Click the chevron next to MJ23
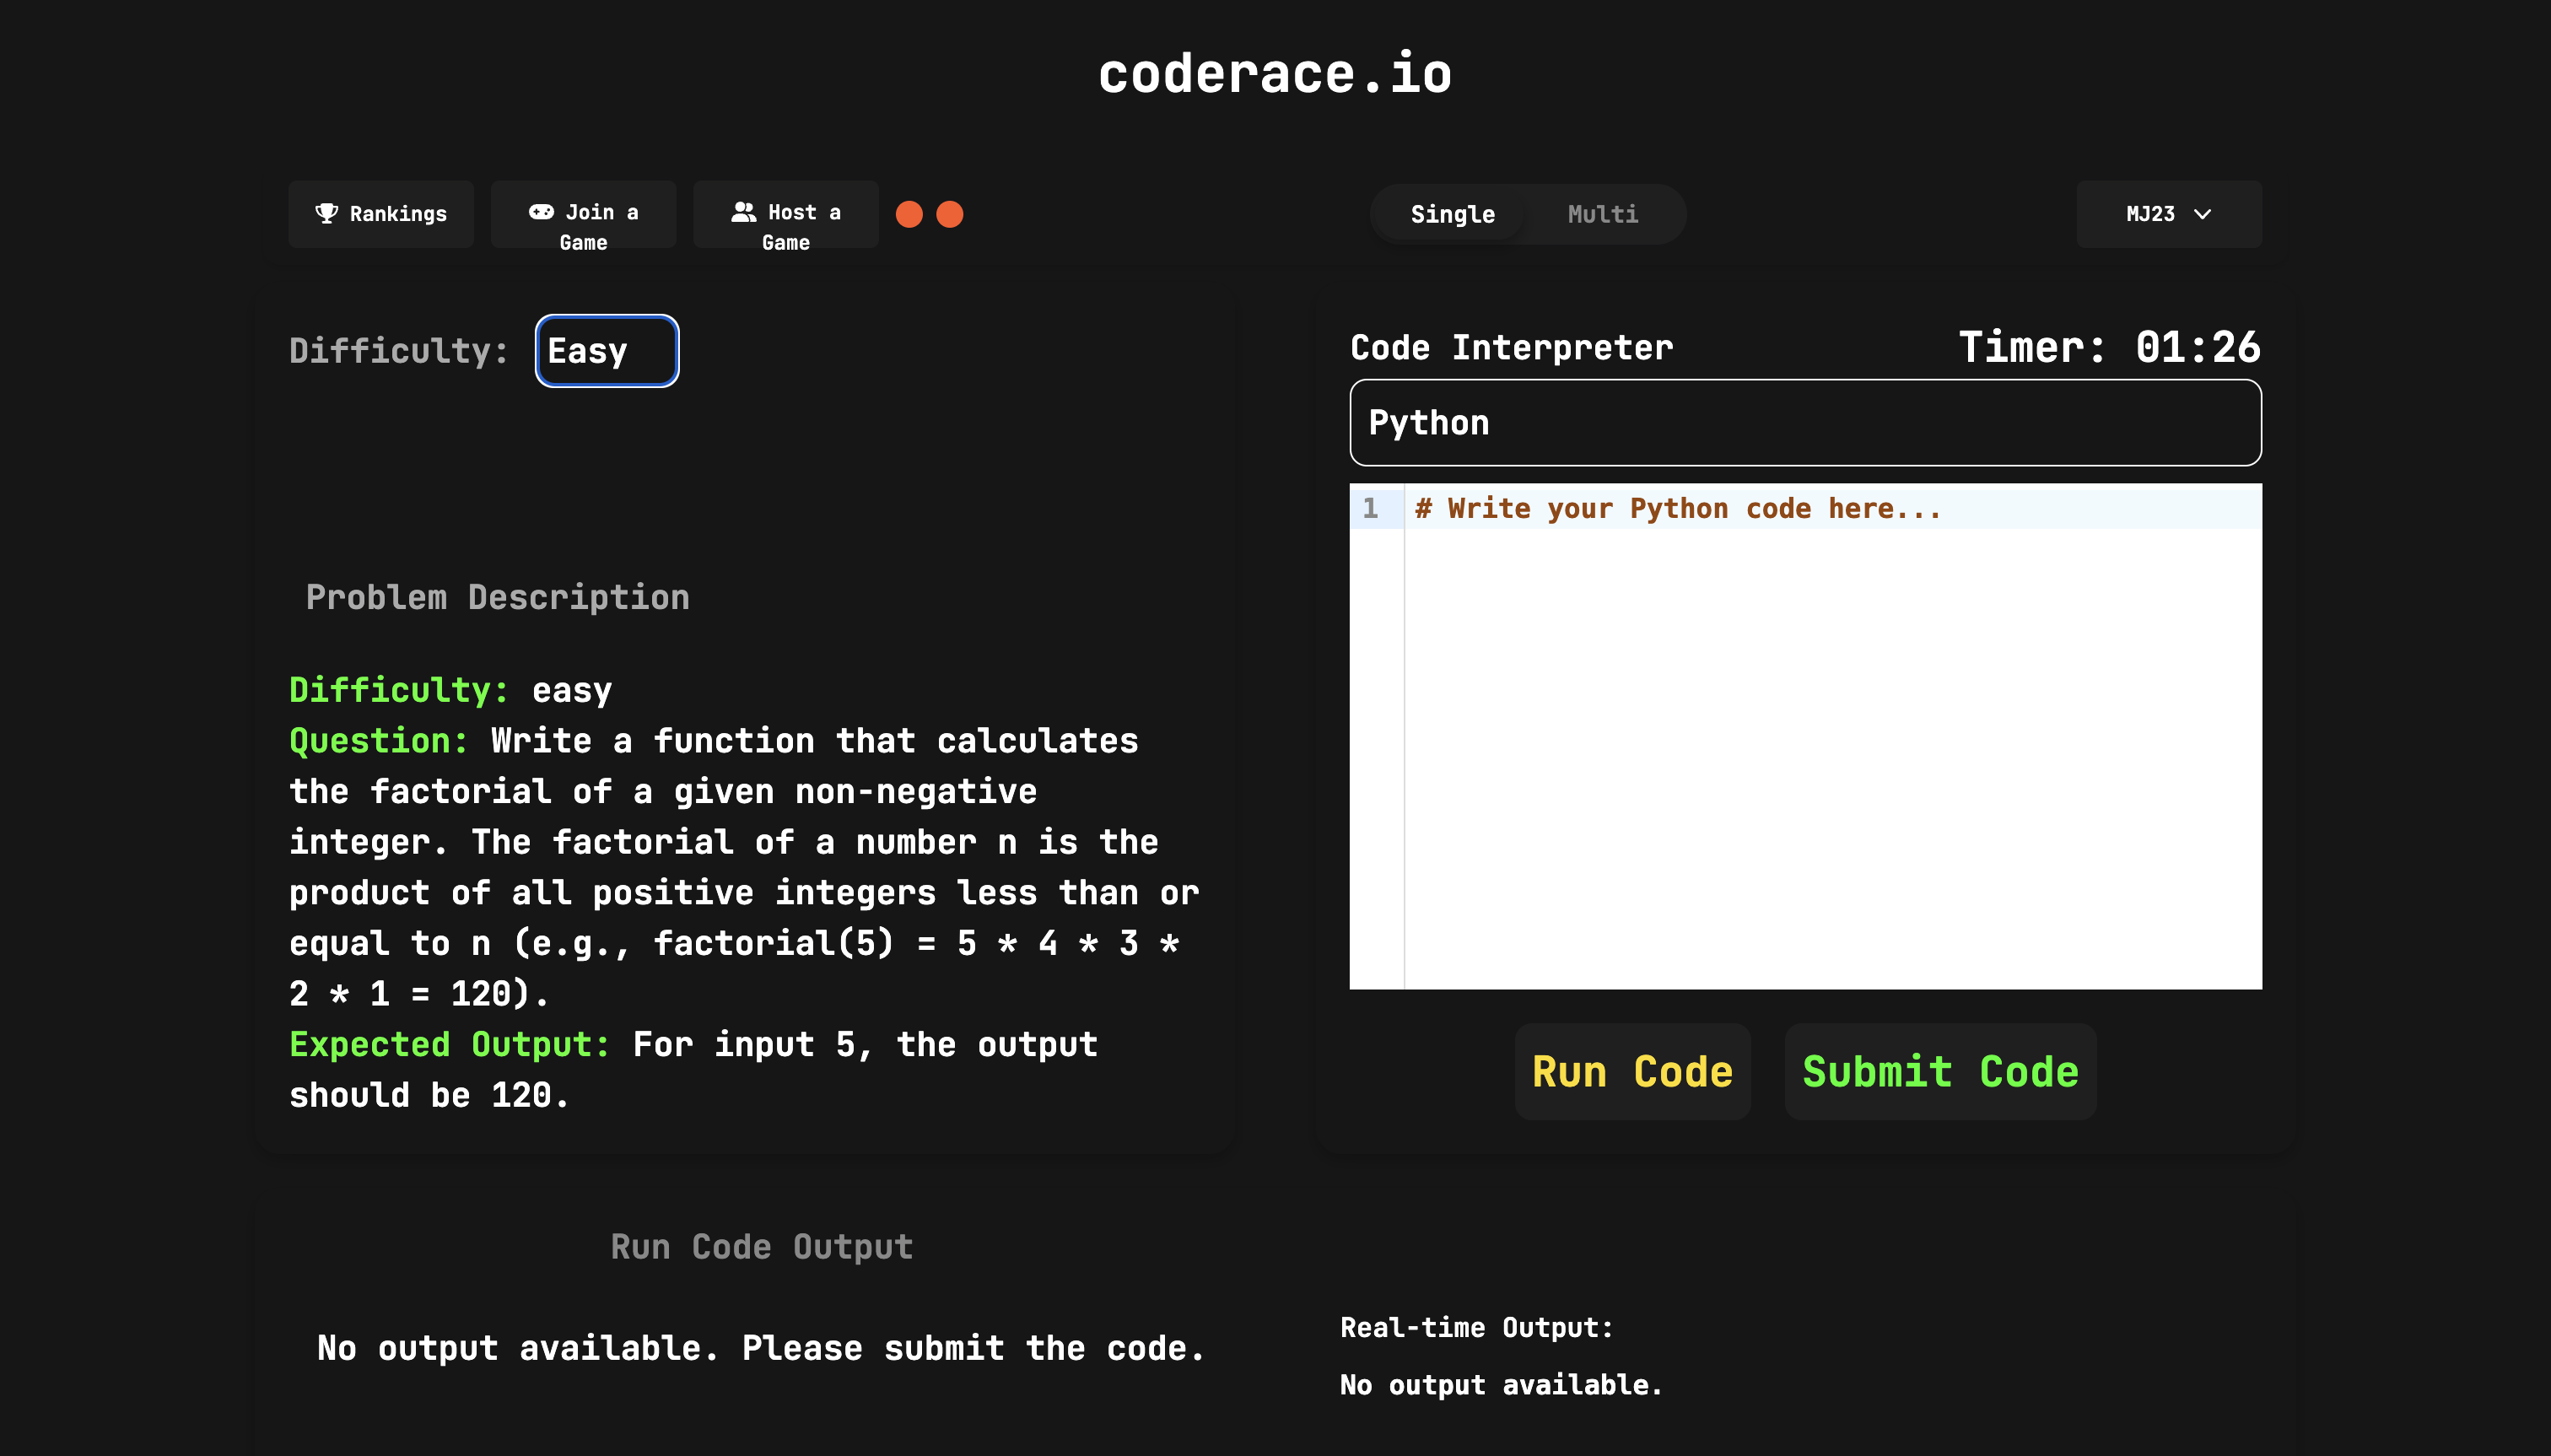Image resolution: width=2551 pixels, height=1456 pixels. coord(2202,214)
